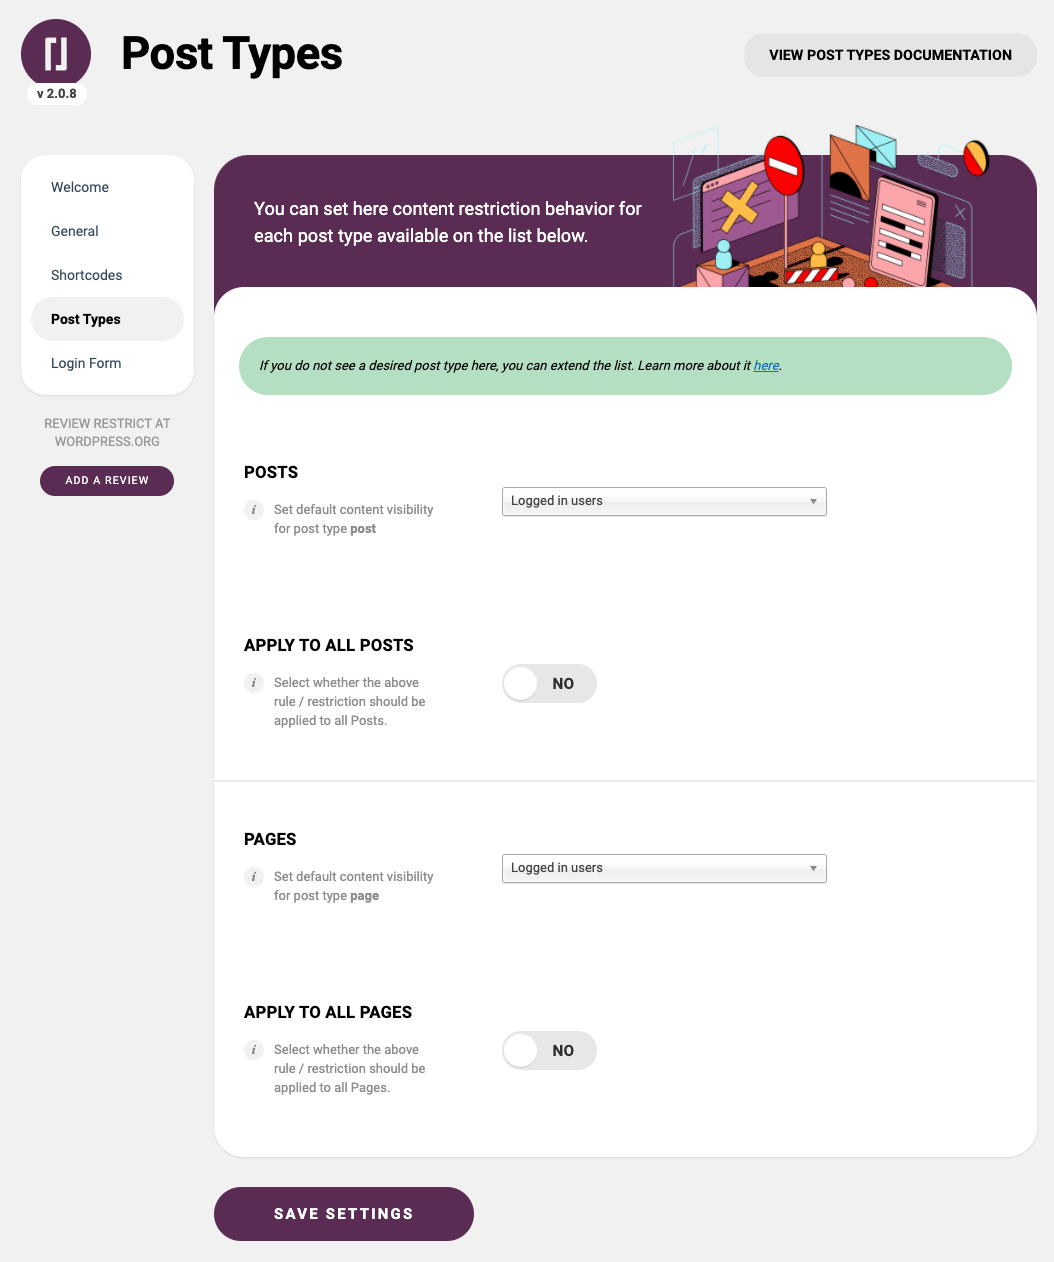Viewport: 1054px width, 1262px height.
Task: Click View Post Types Documentation button
Action: click(x=890, y=55)
